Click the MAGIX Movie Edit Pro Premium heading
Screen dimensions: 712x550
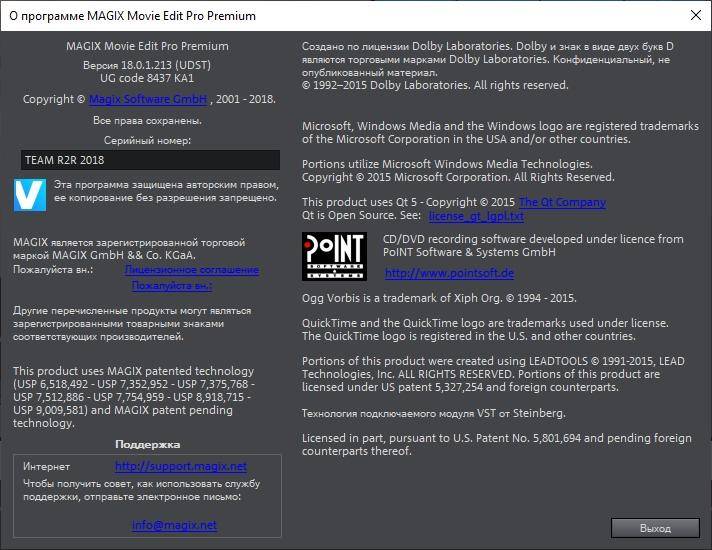click(148, 46)
